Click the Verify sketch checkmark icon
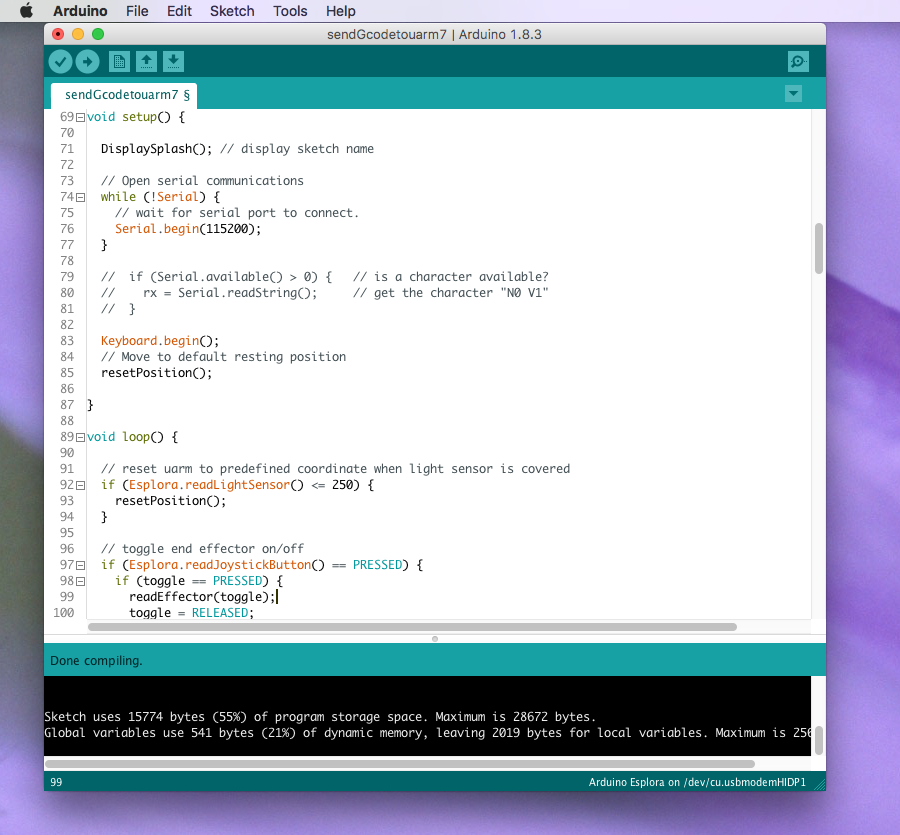The height and width of the screenshot is (835, 900). (x=60, y=62)
